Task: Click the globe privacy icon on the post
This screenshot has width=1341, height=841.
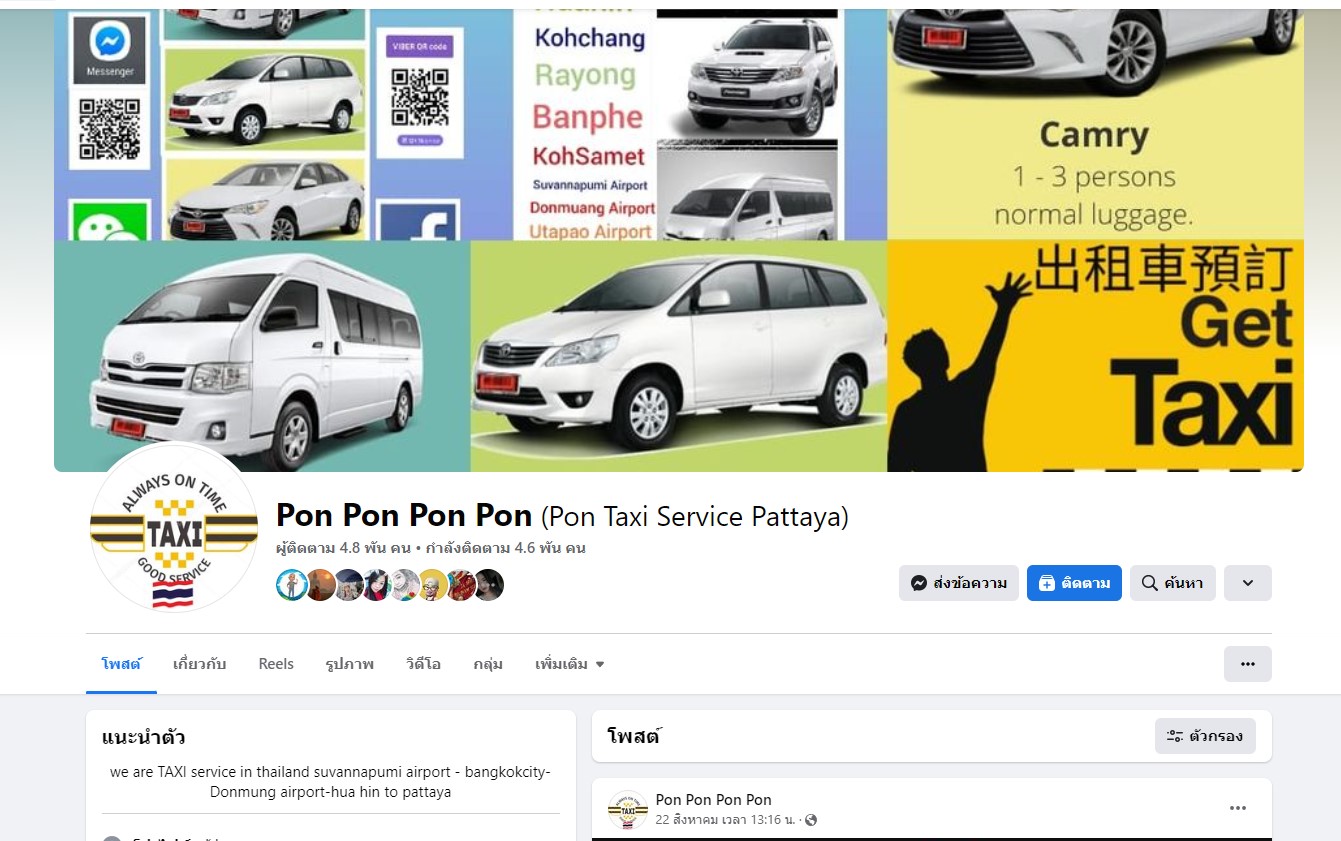Action: pyautogui.click(x=811, y=821)
